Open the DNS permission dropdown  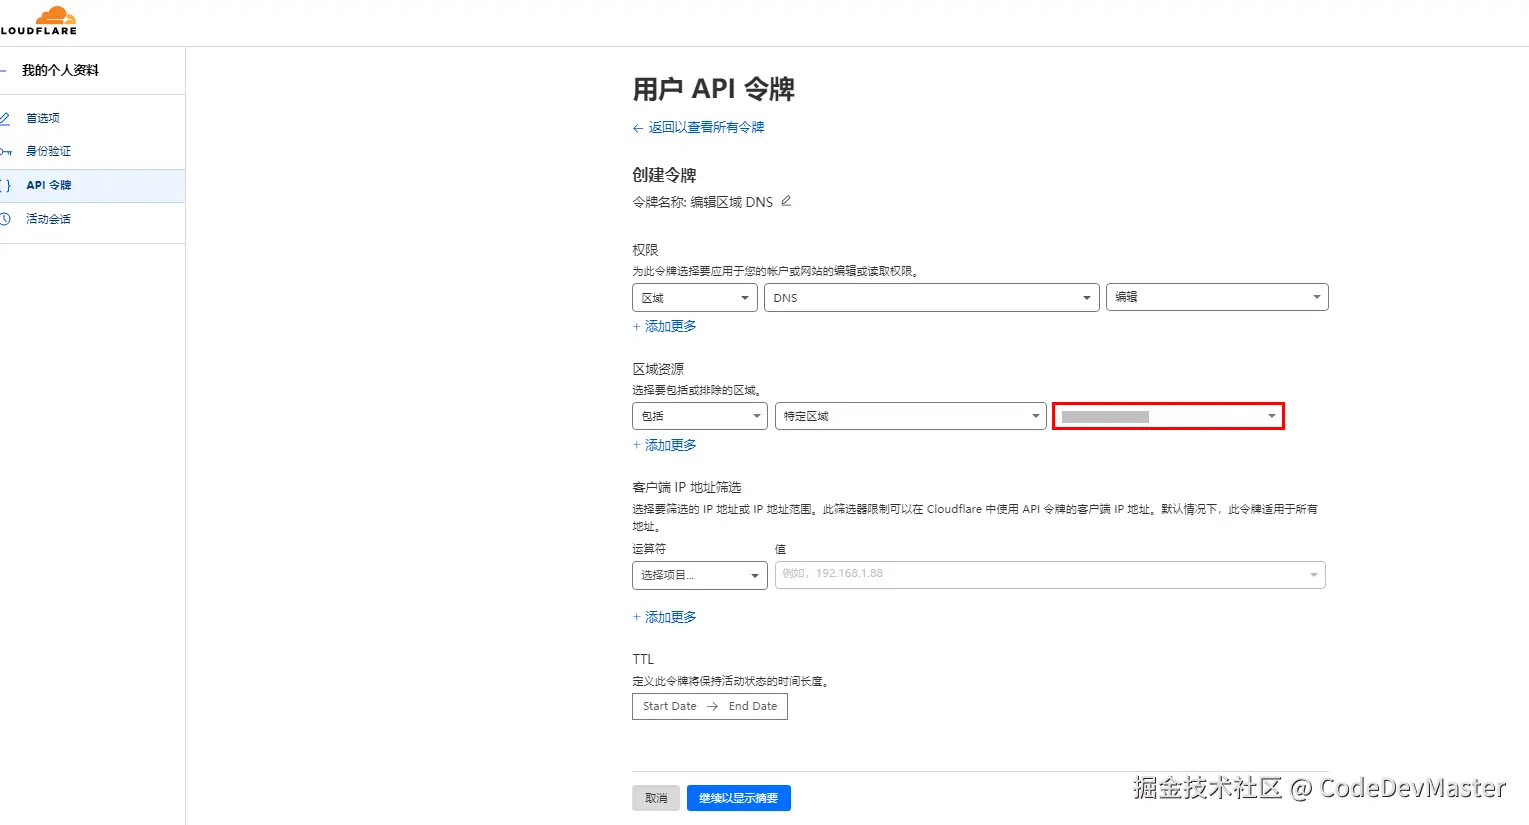point(931,298)
